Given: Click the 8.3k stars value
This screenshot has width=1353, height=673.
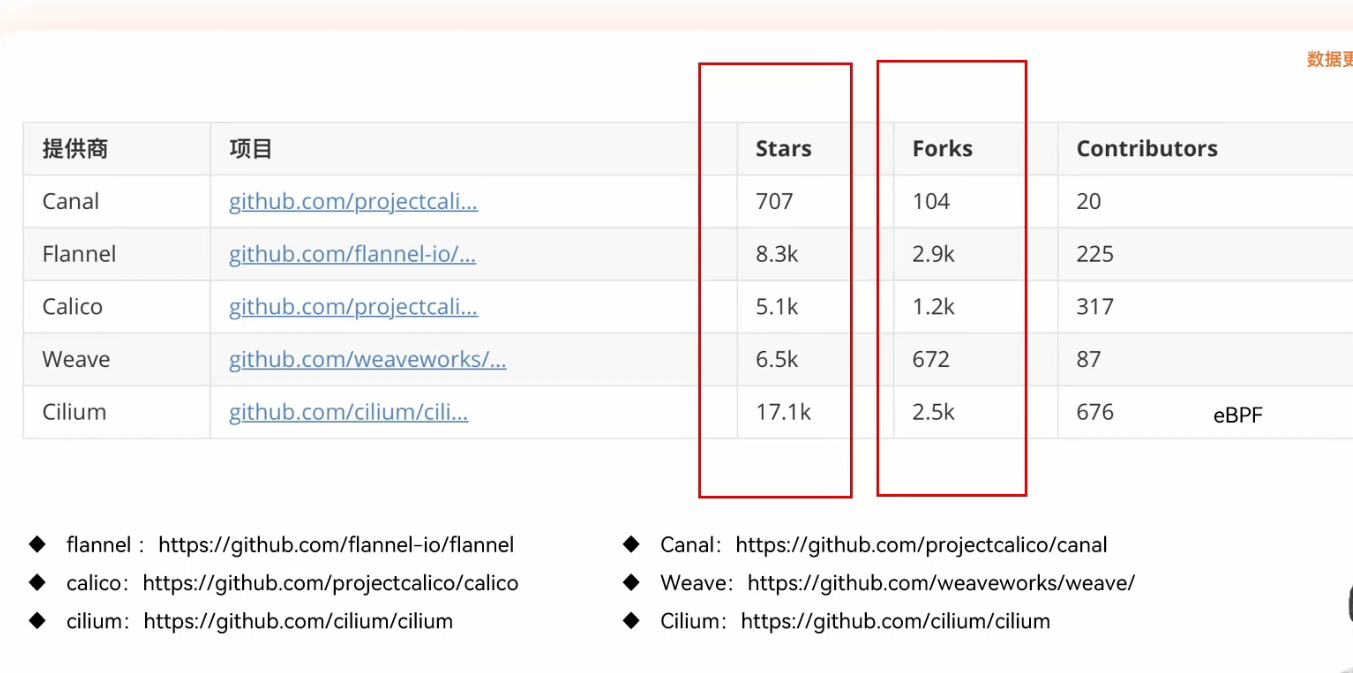Looking at the screenshot, I should pyautogui.click(x=777, y=255).
